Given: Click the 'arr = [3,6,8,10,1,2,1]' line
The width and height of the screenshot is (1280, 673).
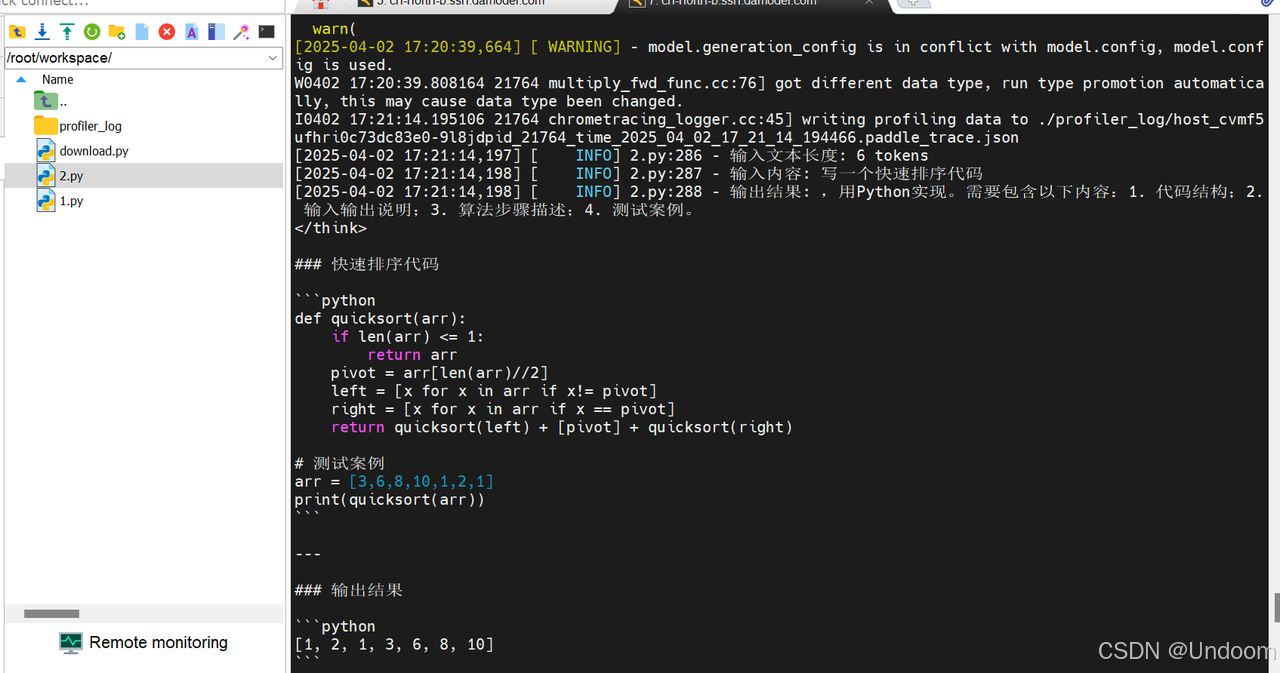Looking at the screenshot, I should [x=394, y=481].
